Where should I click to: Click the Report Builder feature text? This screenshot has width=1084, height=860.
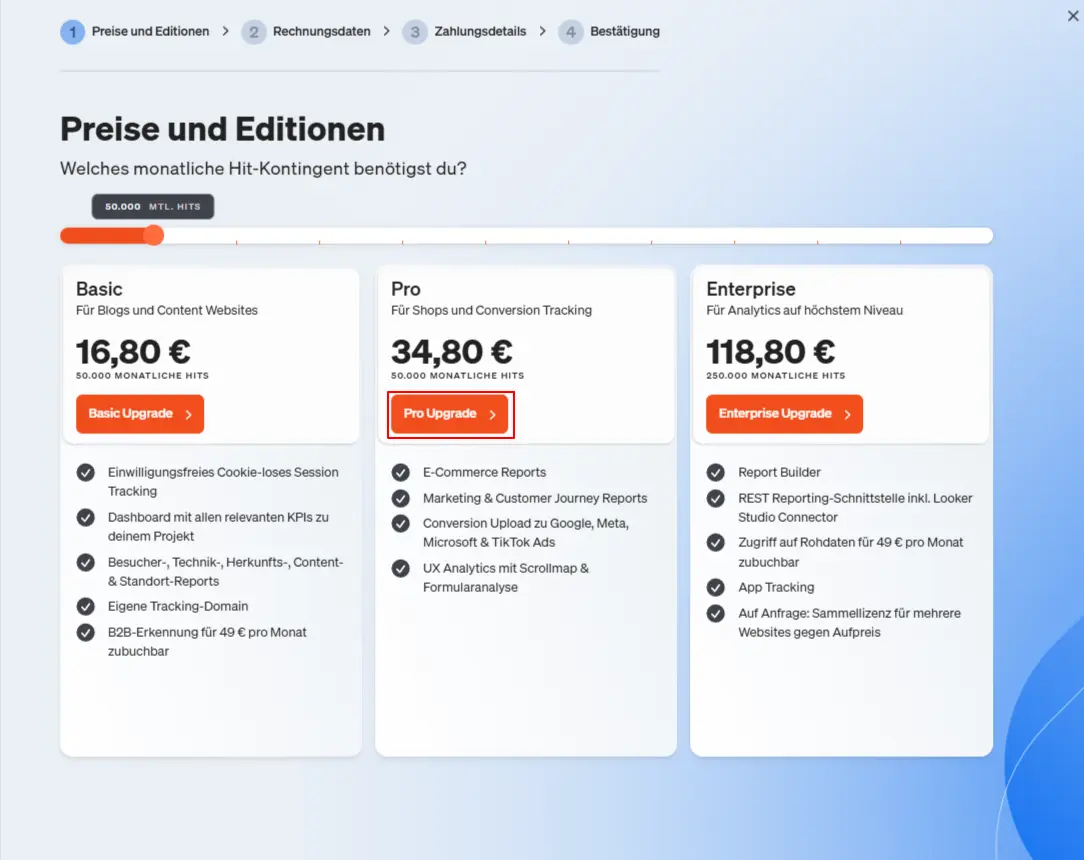click(779, 472)
